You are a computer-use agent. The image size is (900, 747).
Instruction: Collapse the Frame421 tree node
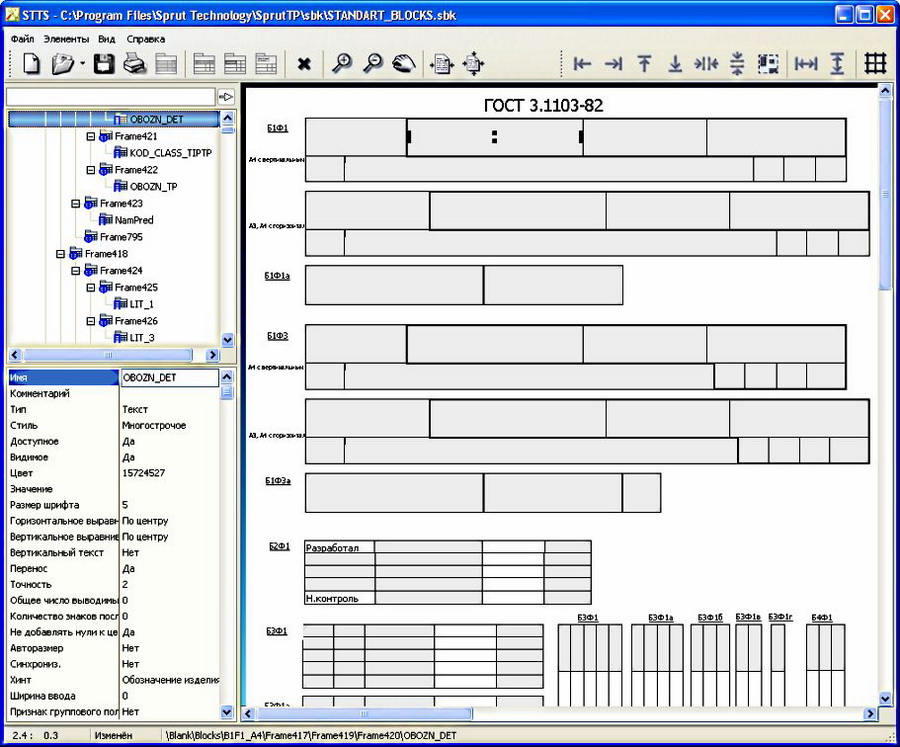[x=91, y=136]
